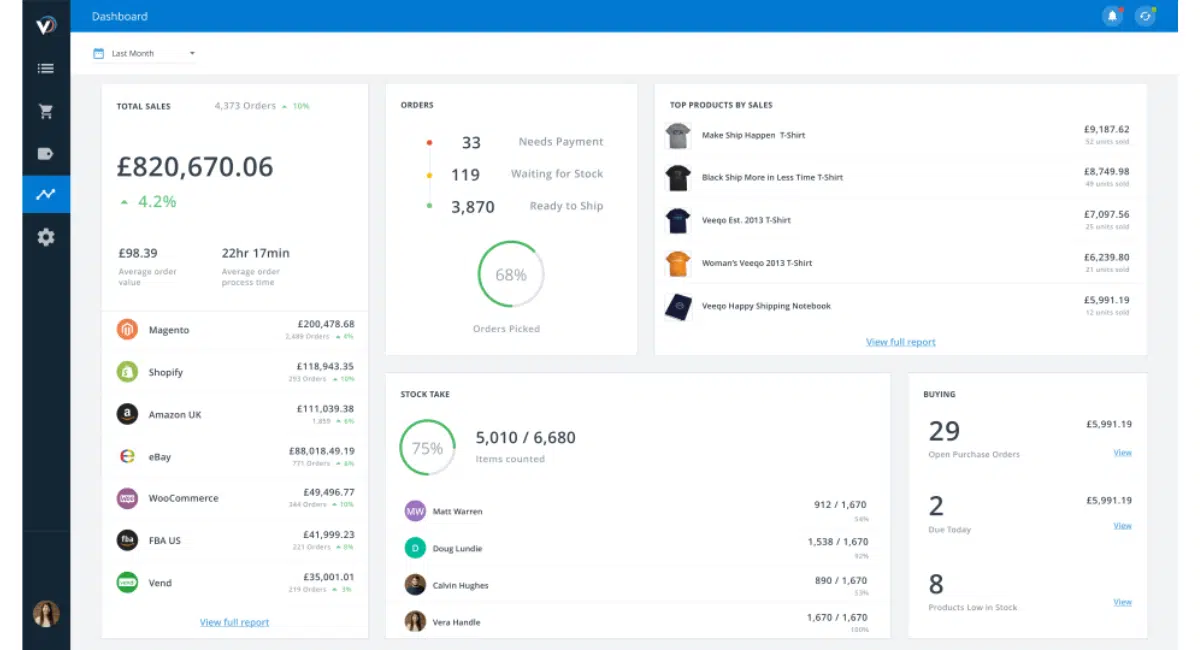This screenshot has width=1200, height=650.
Task: Click the user profile avatar in the sidebar
Action: [46, 613]
